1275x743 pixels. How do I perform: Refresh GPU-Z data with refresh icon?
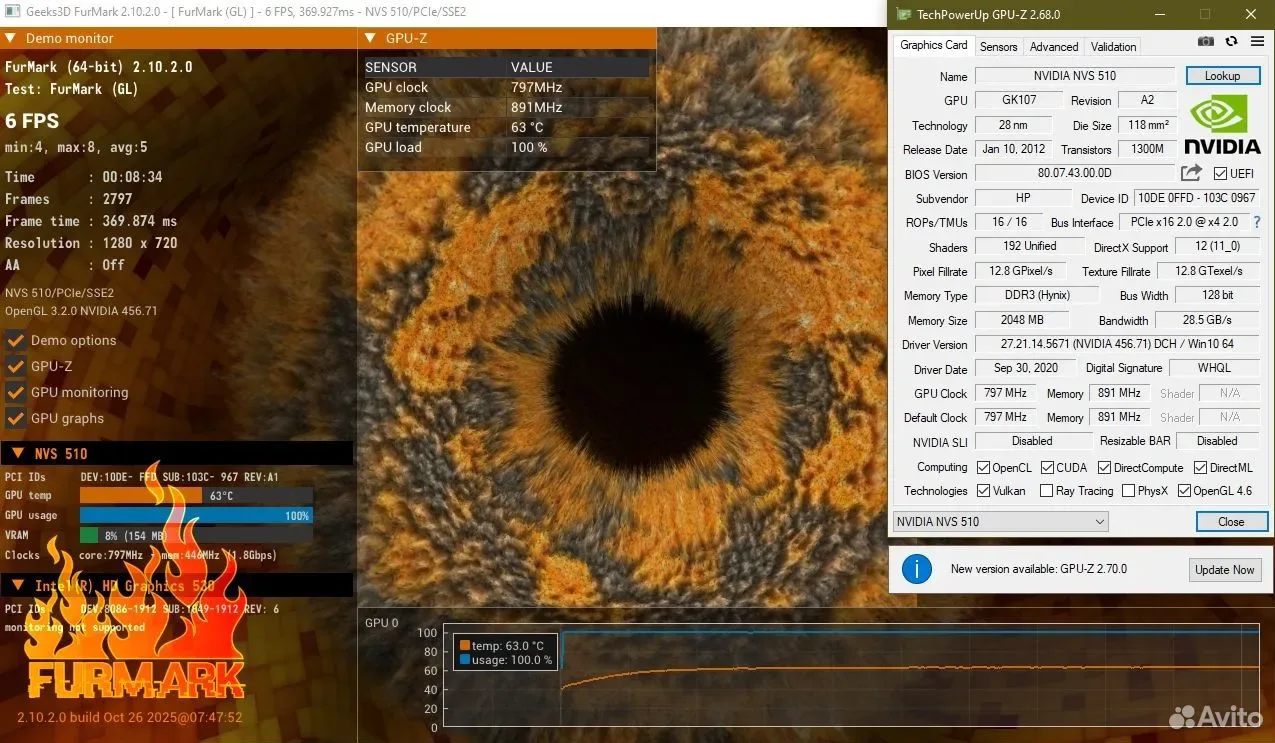pyautogui.click(x=1231, y=41)
